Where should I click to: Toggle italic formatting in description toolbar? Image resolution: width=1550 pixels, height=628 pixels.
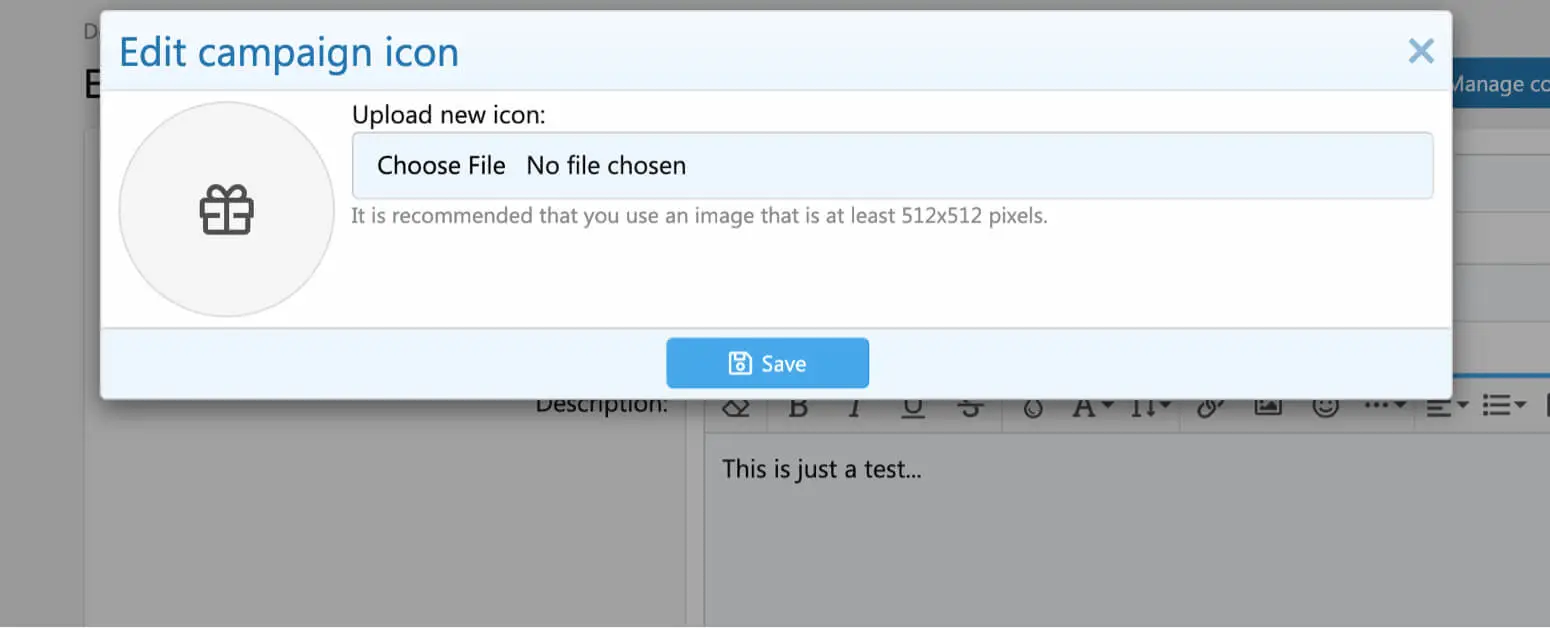click(x=855, y=407)
